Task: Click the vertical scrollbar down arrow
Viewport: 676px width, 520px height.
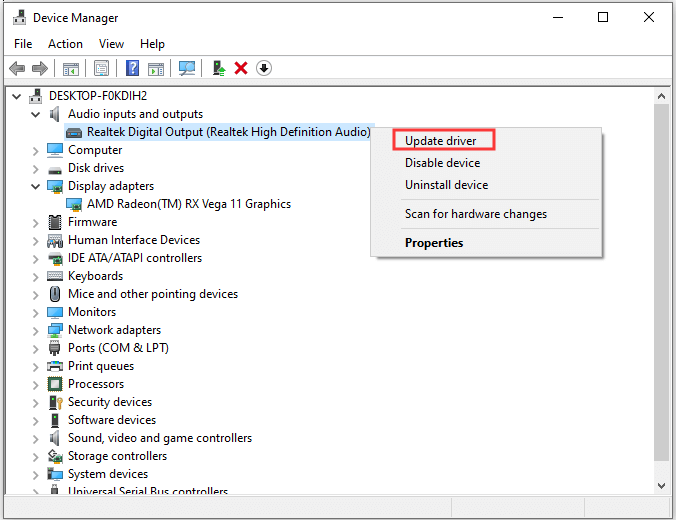Action: click(661, 483)
